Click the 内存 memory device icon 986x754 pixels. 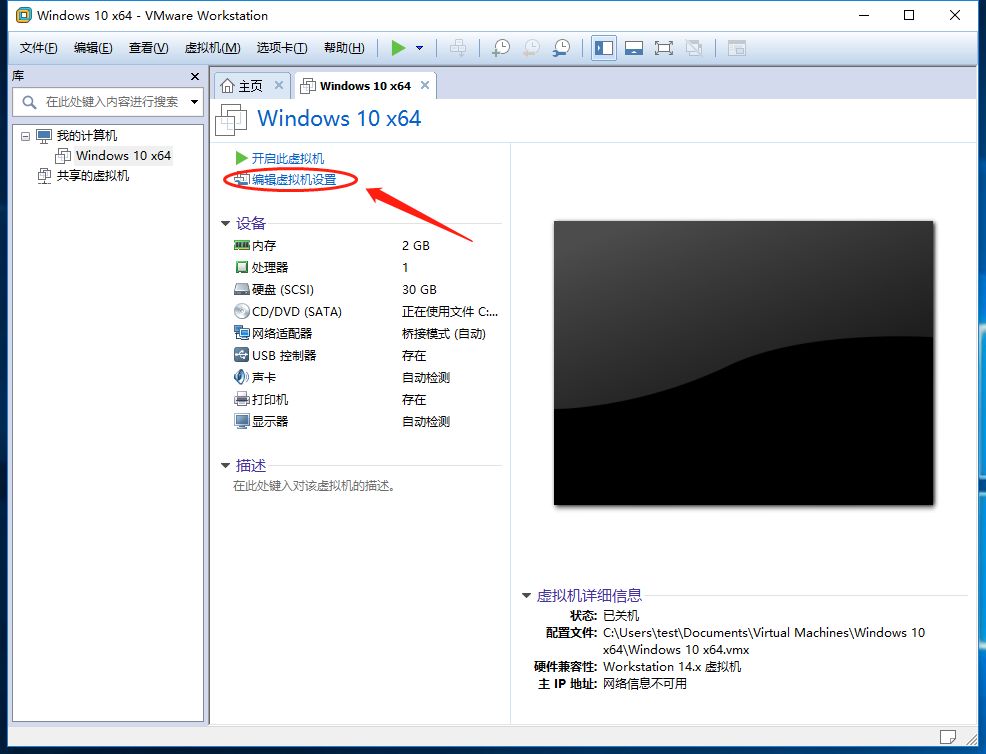coord(241,245)
